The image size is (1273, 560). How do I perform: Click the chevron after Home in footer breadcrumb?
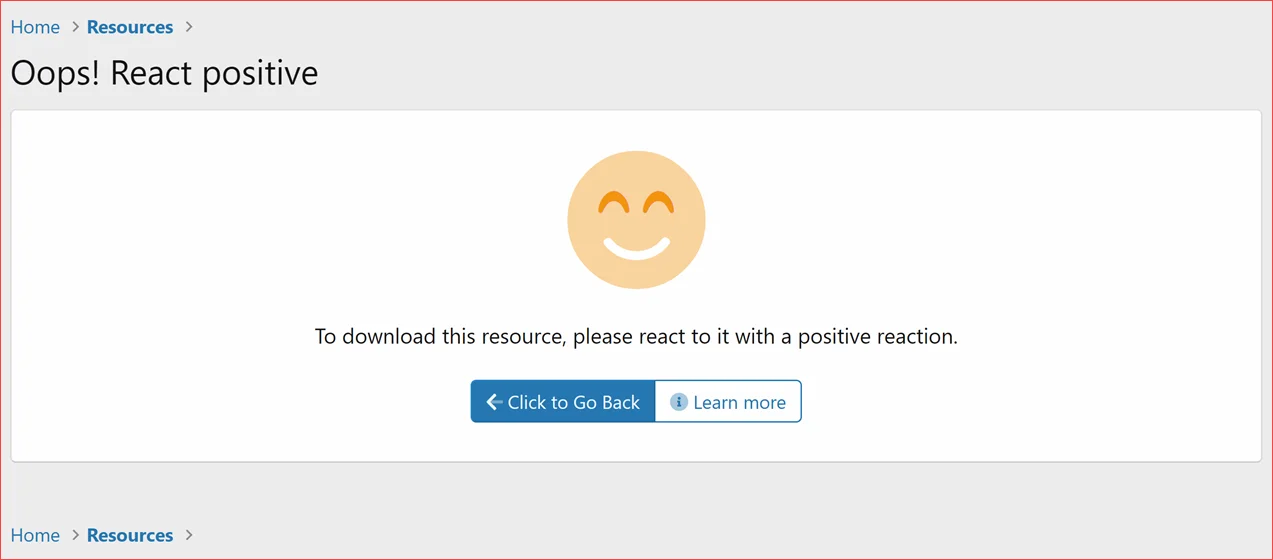coord(74,536)
